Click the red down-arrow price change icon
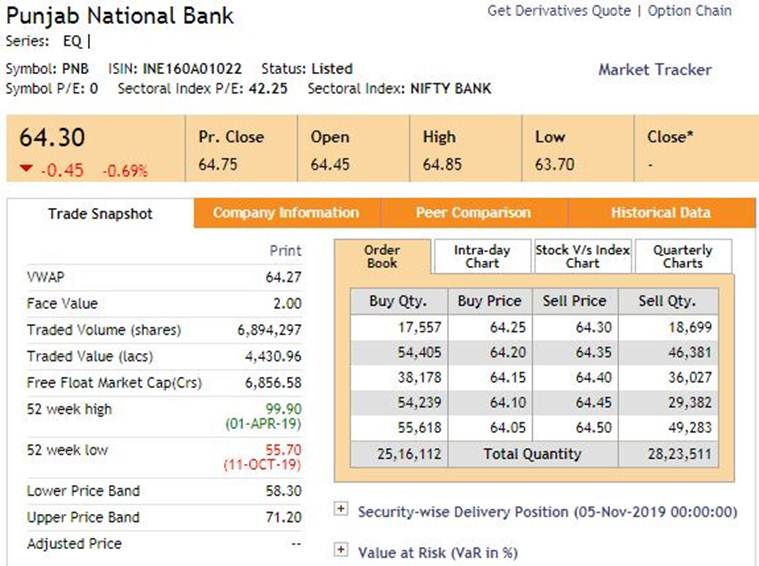The image size is (759, 566). [25, 169]
